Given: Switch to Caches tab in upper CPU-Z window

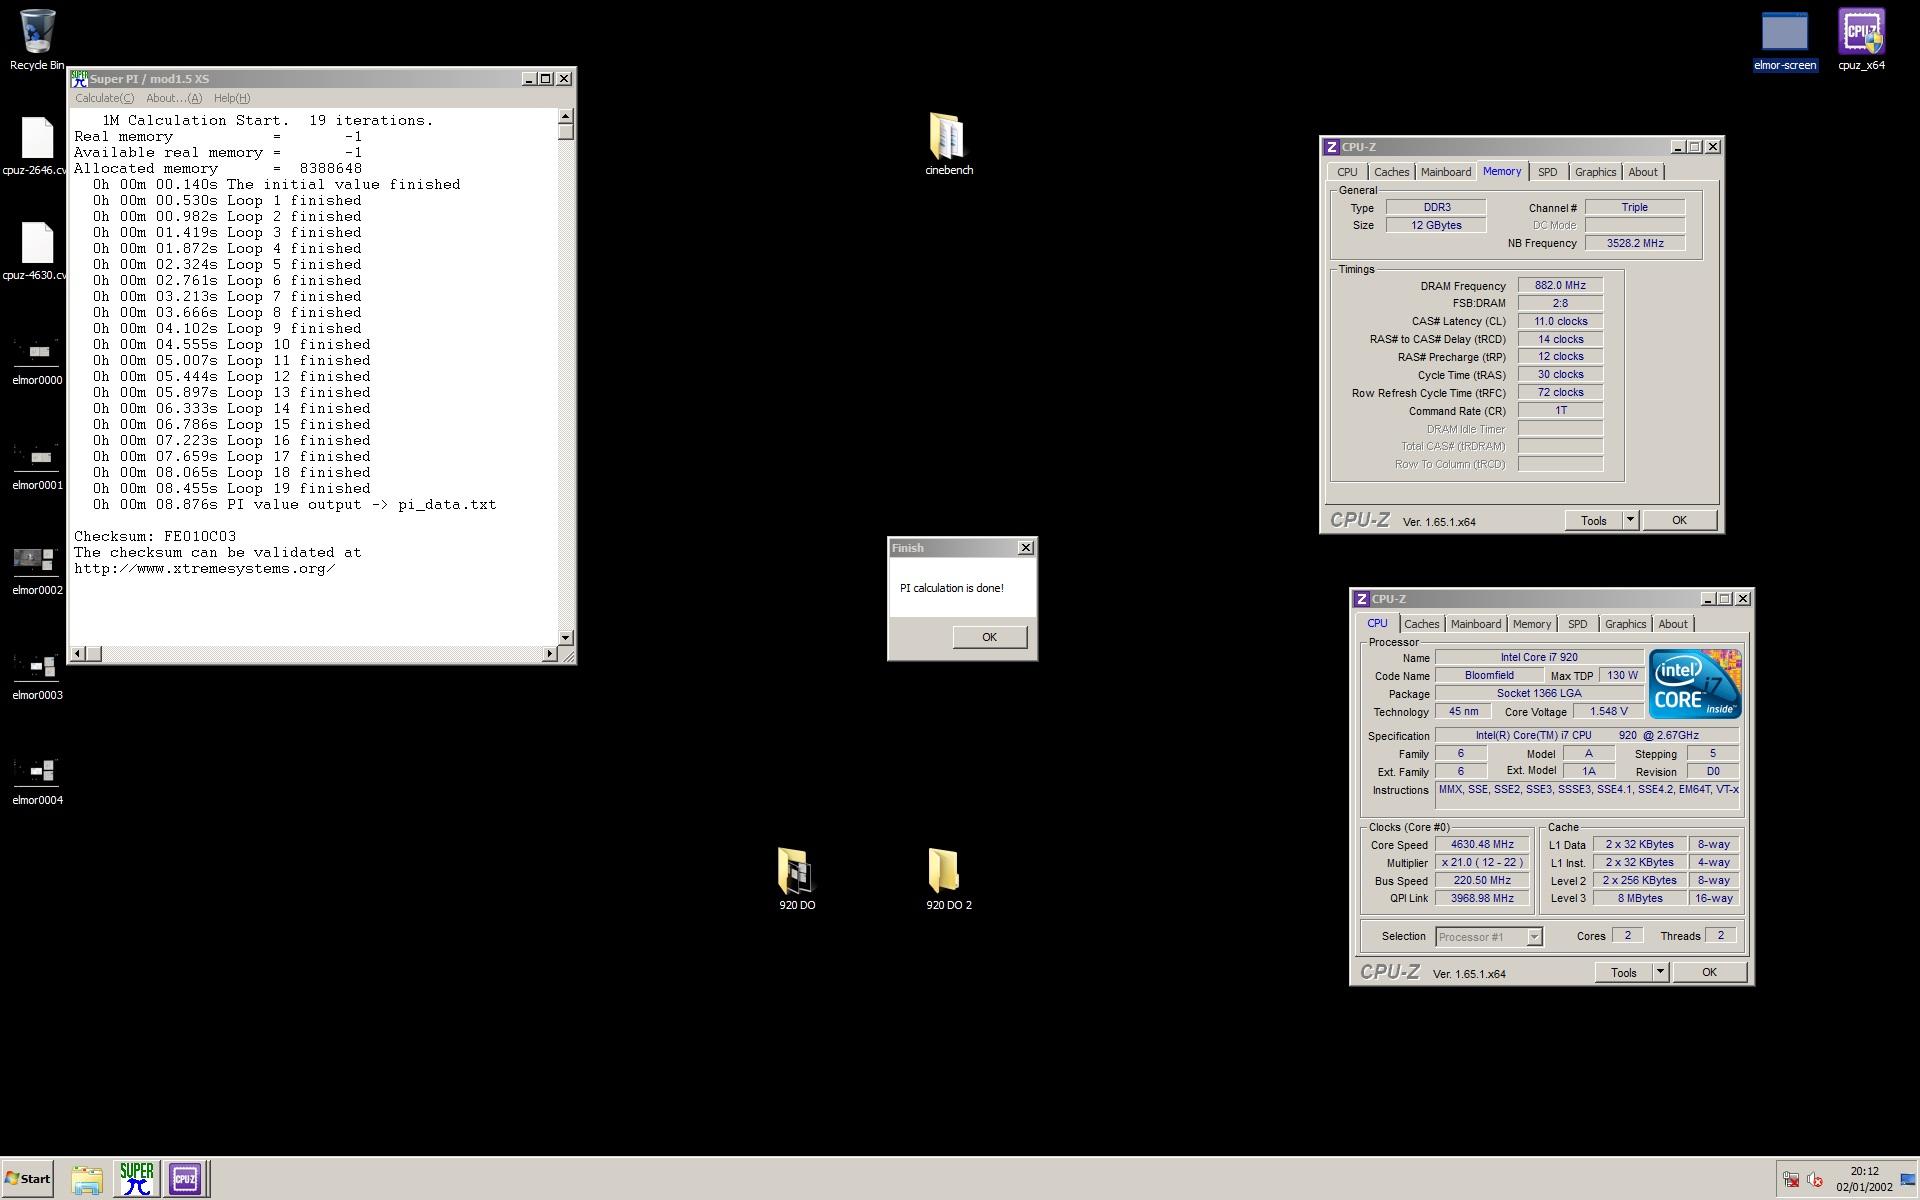Looking at the screenshot, I should tap(1391, 172).
